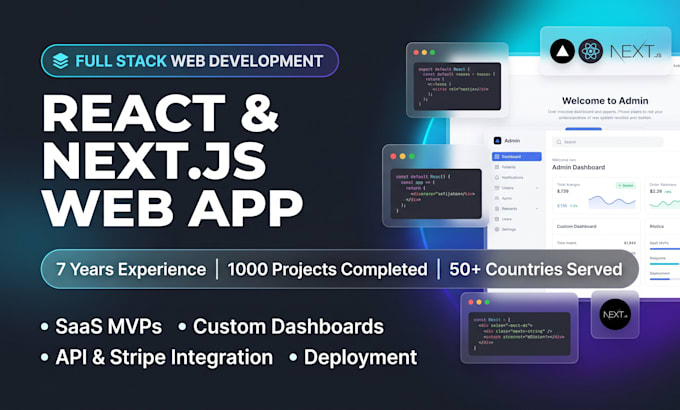Screen dimensions: 680x410
Task: Click the Deployment progress bar in dashboard
Action: tap(665, 279)
